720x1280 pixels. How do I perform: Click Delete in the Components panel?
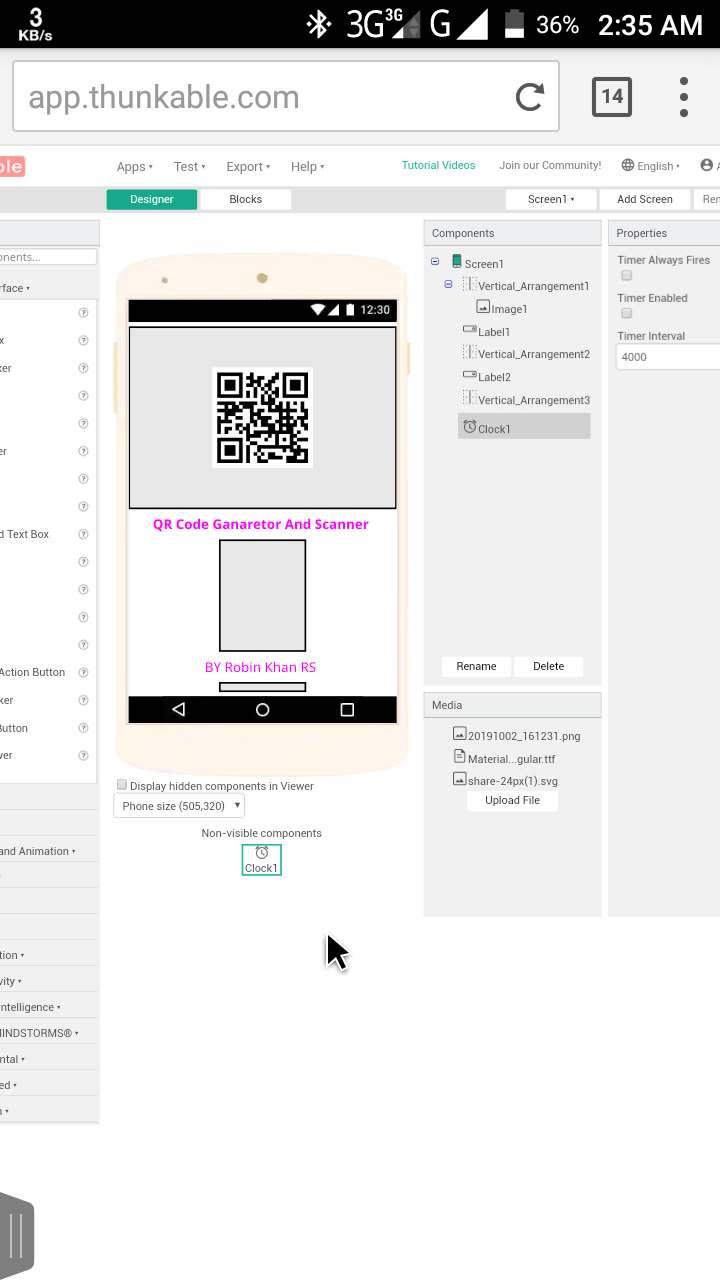click(x=548, y=666)
